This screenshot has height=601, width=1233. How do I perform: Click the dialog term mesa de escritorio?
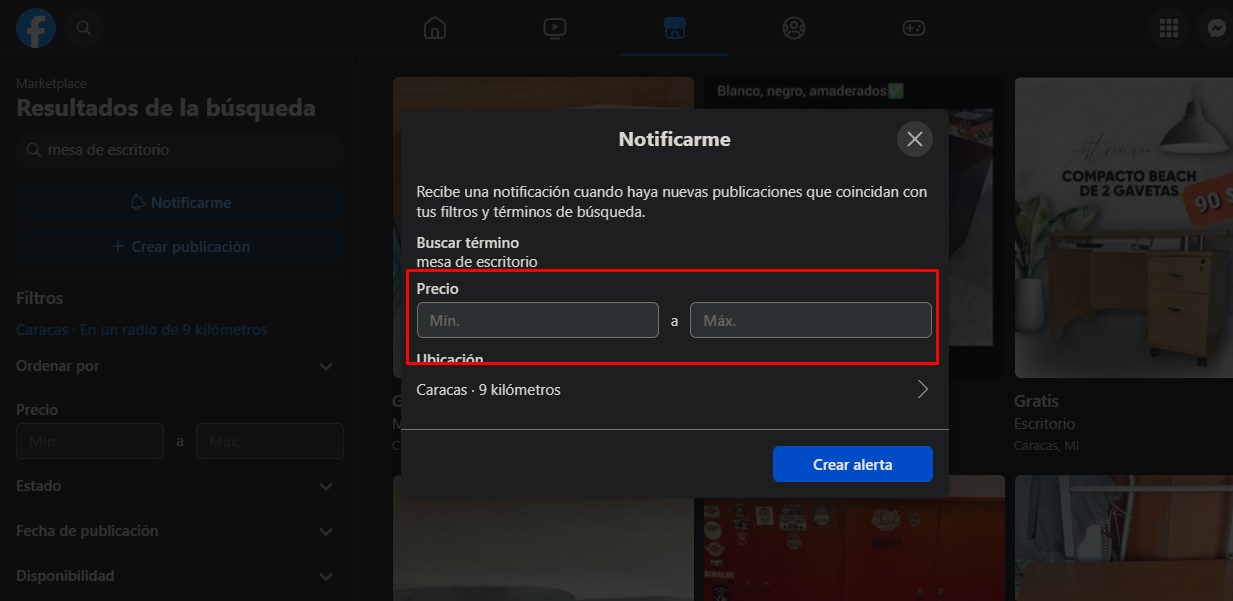click(477, 262)
